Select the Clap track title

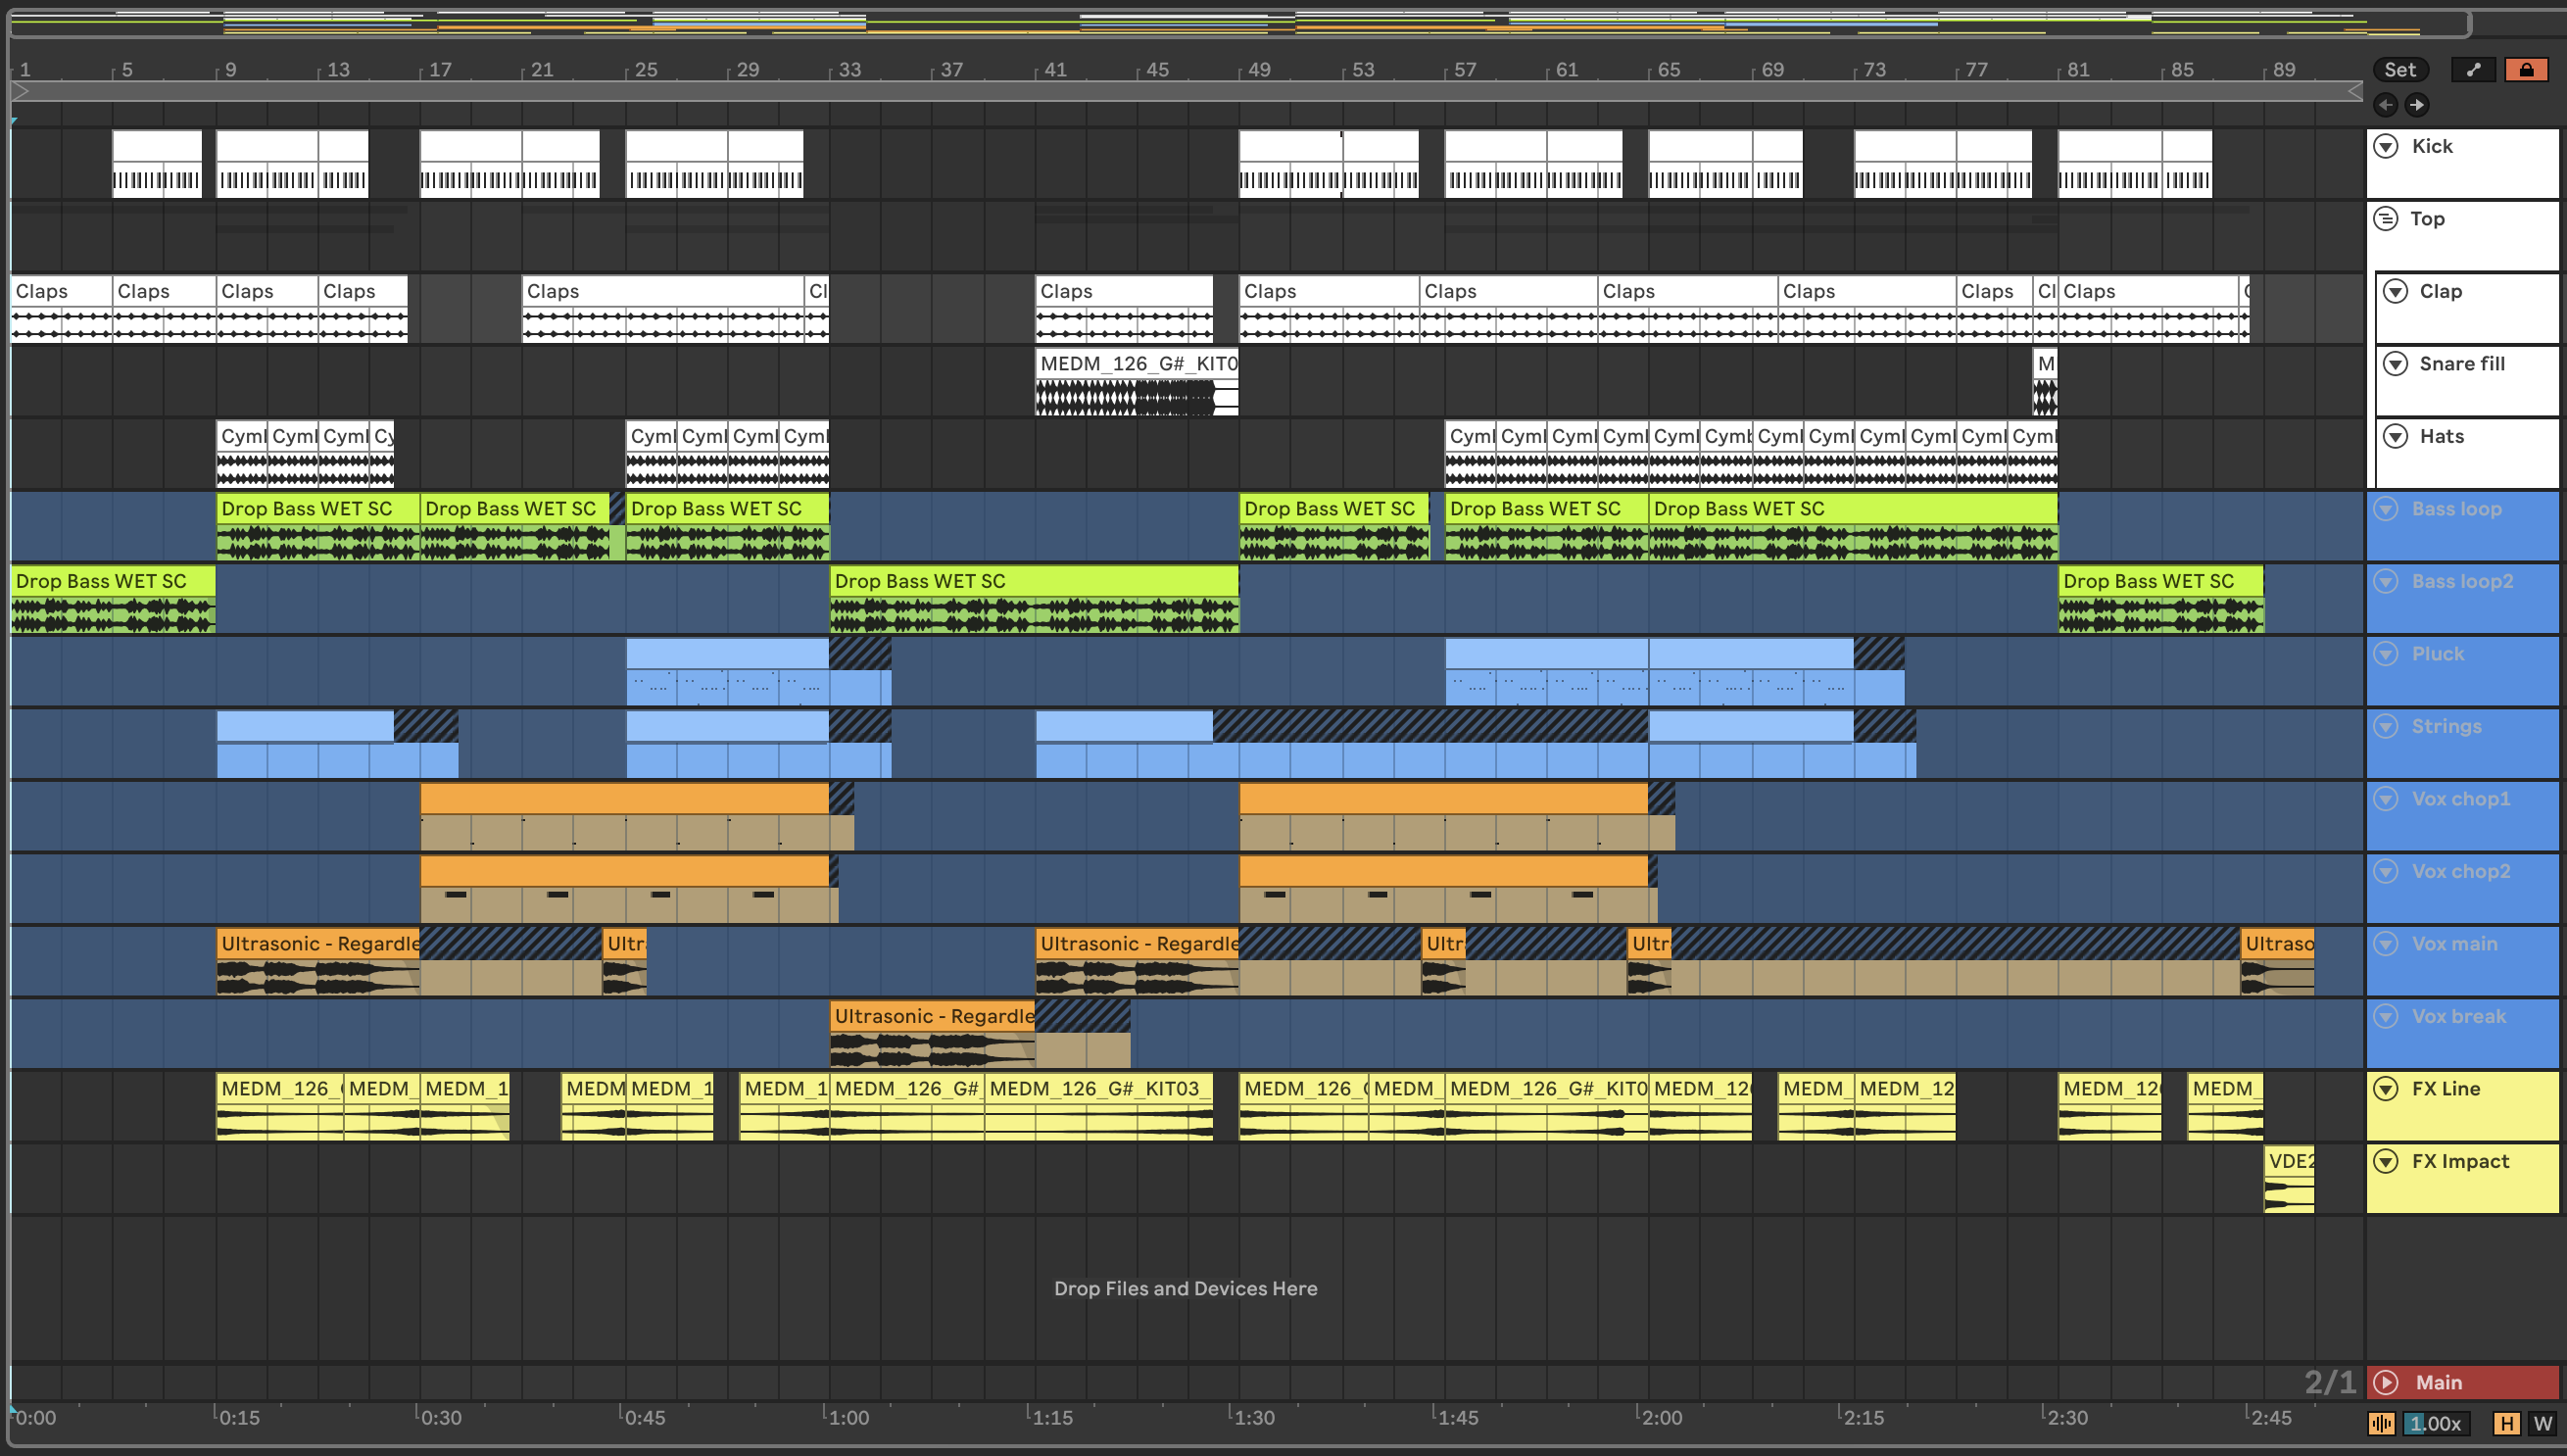coord(2441,291)
